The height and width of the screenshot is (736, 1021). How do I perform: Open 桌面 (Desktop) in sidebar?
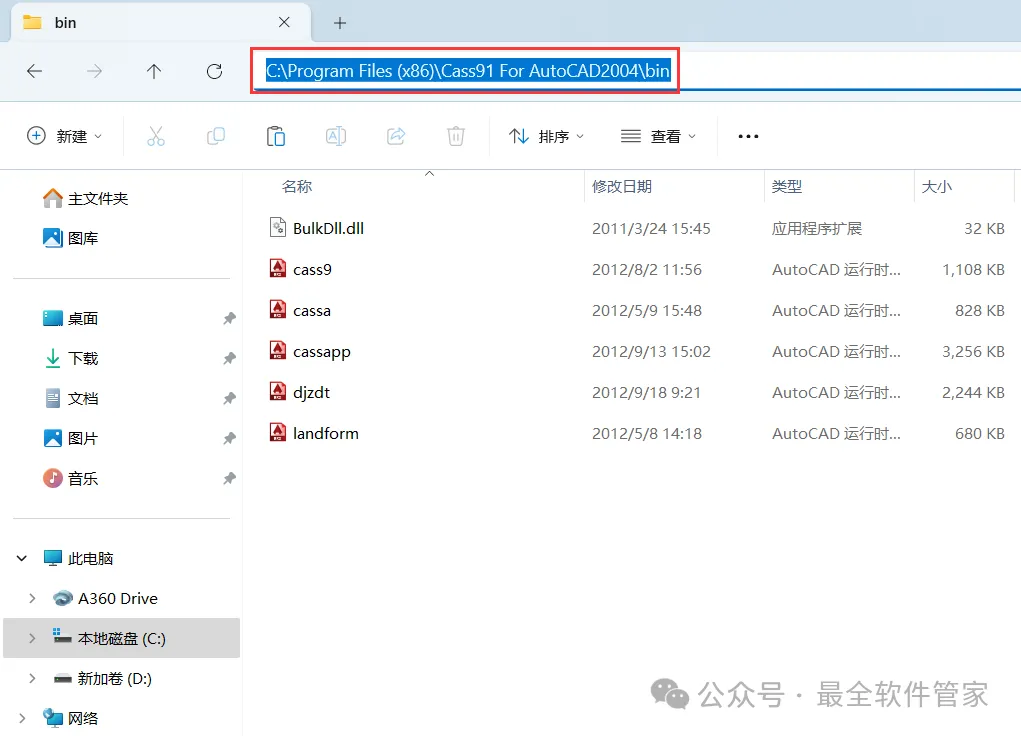[70, 318]
